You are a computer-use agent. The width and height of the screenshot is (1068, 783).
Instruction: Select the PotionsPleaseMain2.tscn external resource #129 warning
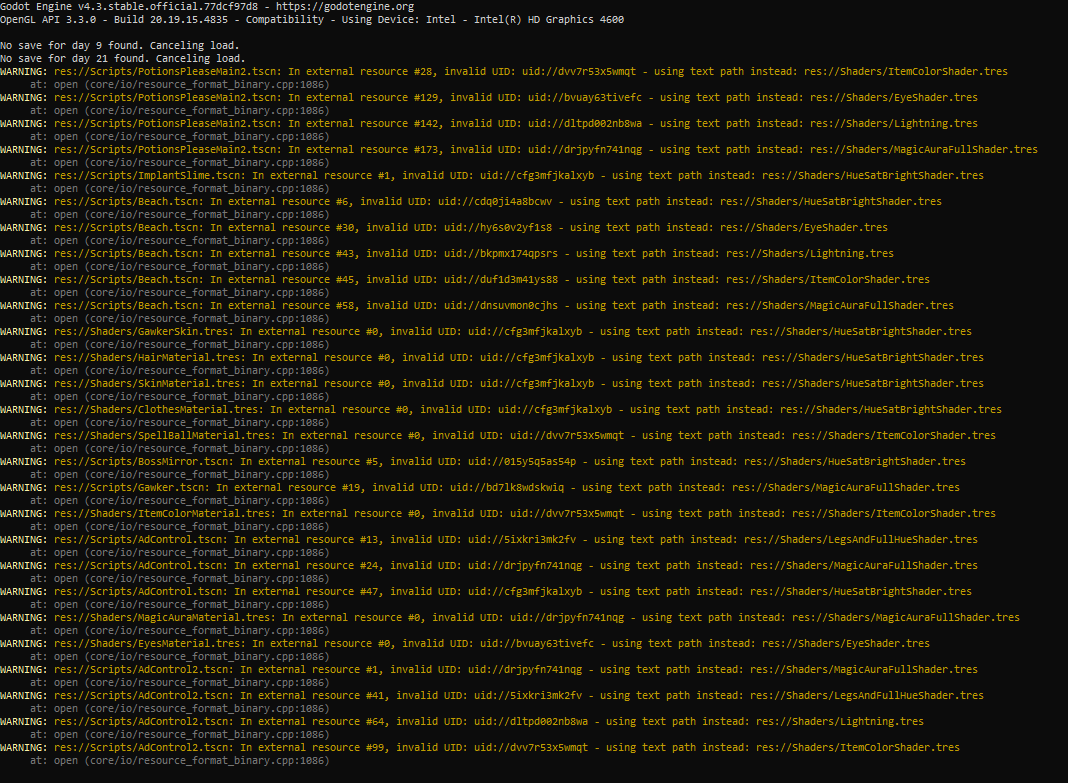(489, 97)
